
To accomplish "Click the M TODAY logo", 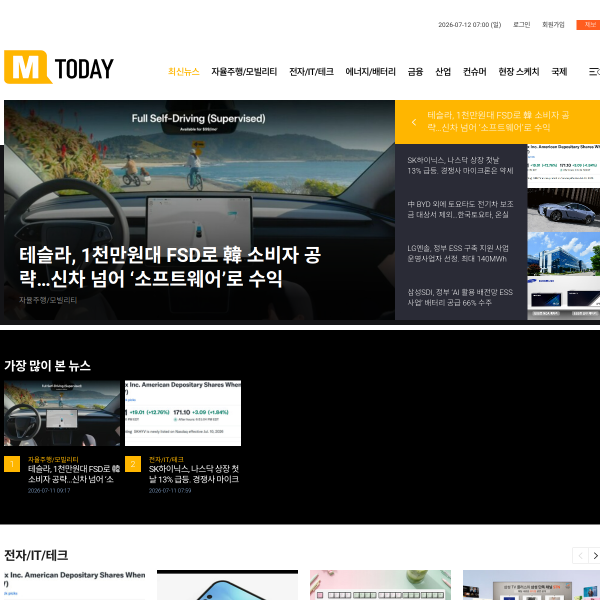I will [59, 67].
